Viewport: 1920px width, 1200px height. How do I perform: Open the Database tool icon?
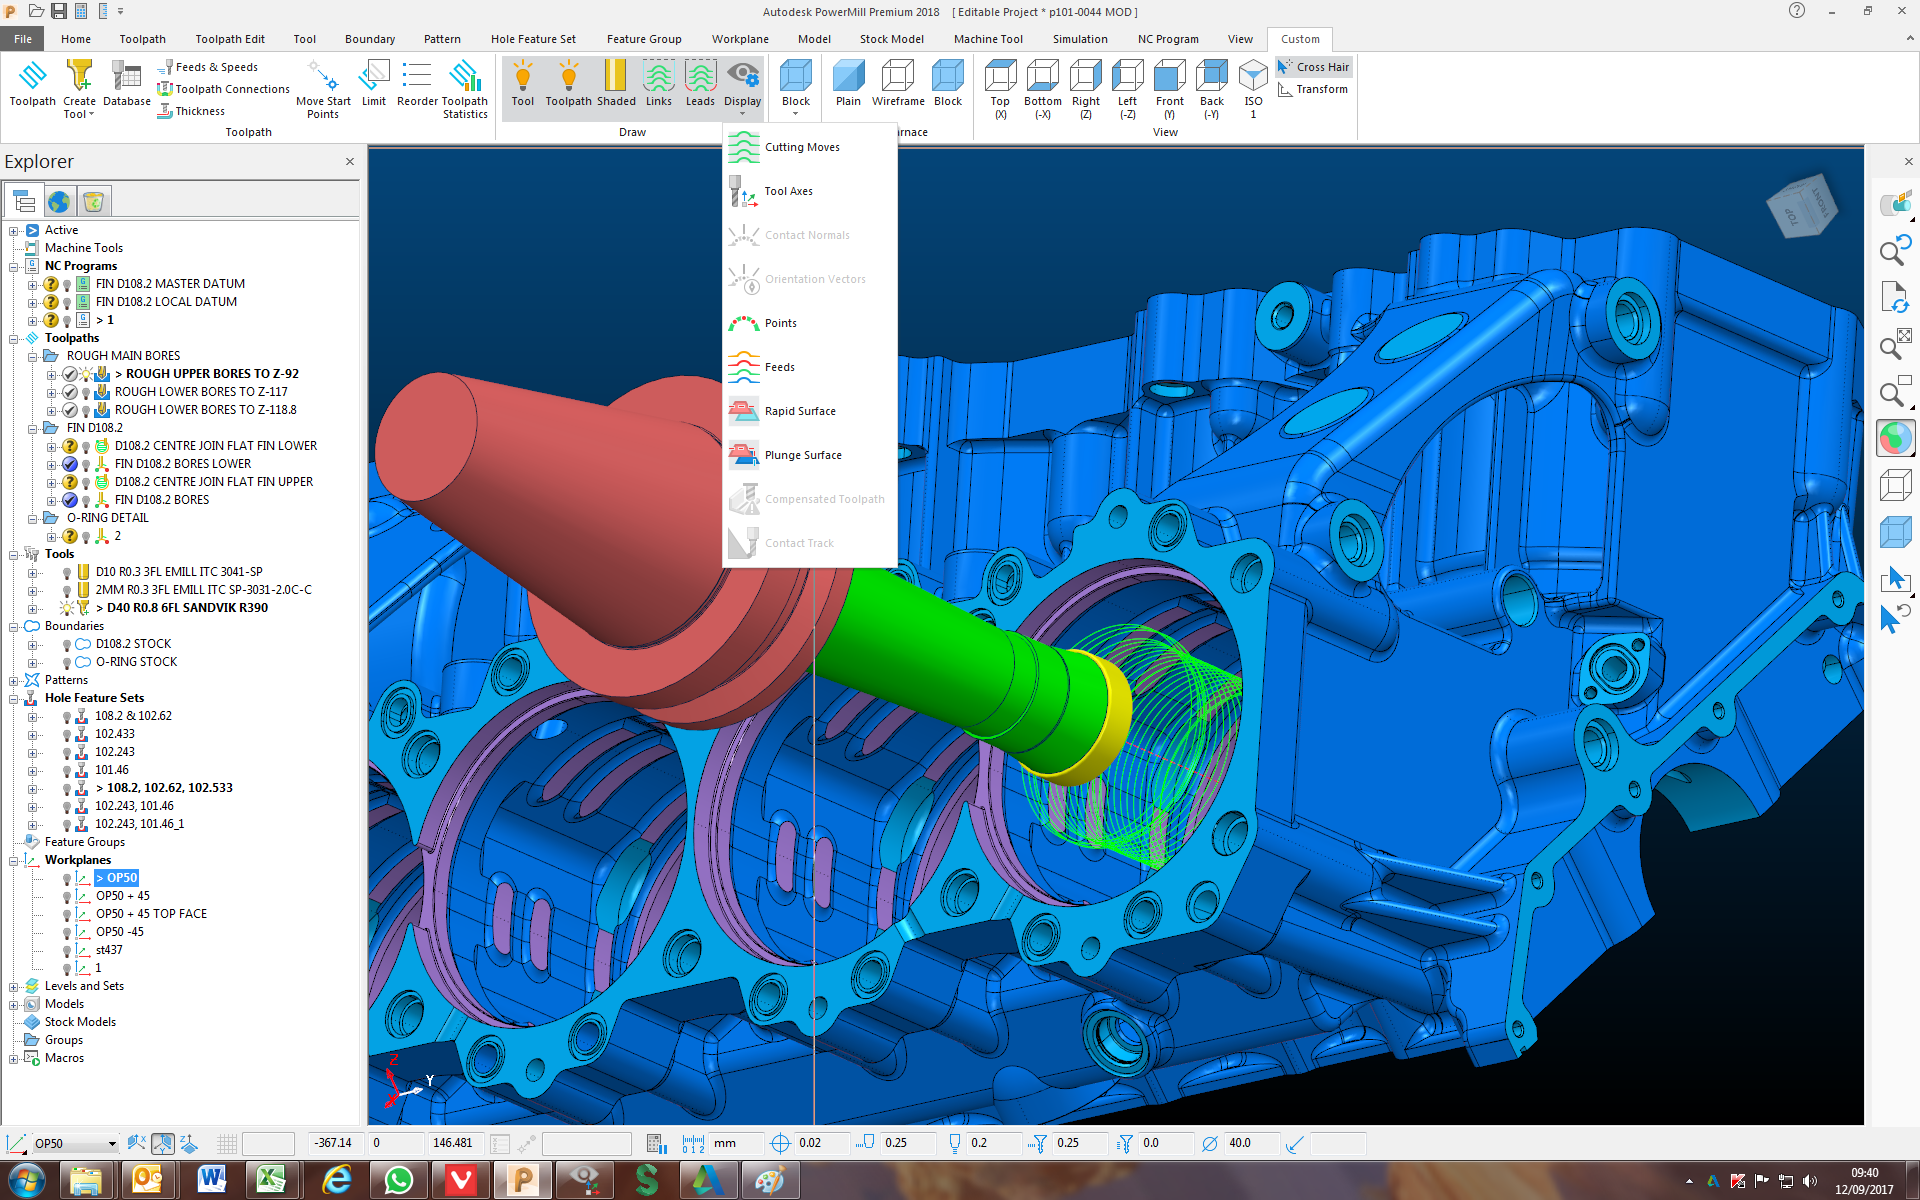click(126, 76)
